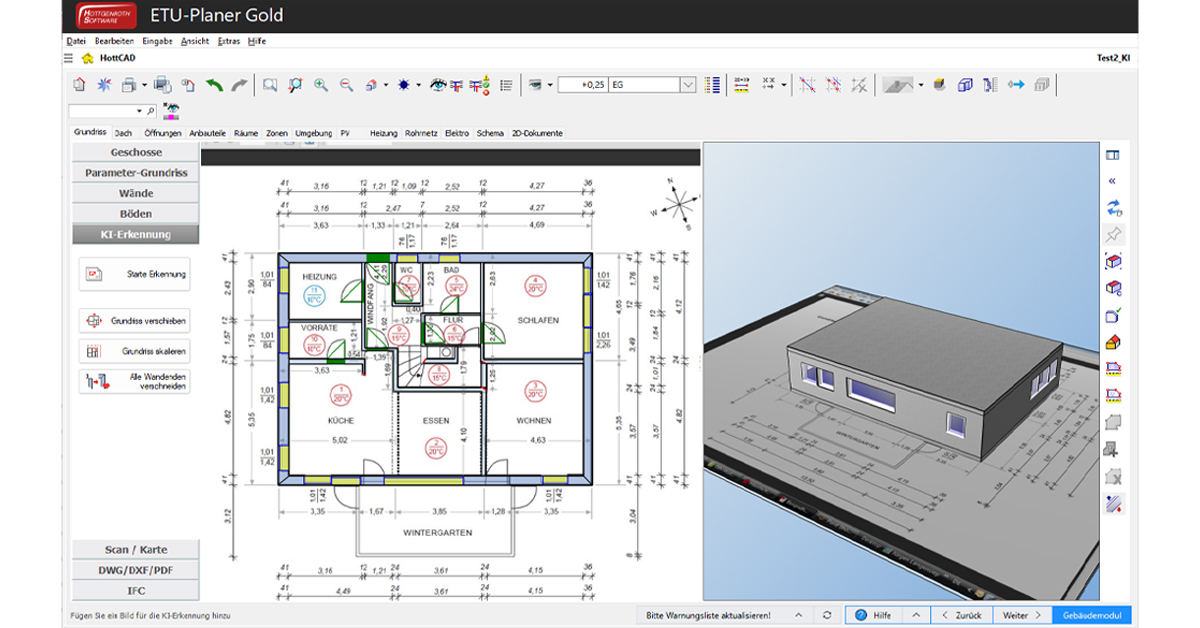The image size is (1200, 628).
Task: Open the roof shape dropdown arrow
Action: click(921, 85)
